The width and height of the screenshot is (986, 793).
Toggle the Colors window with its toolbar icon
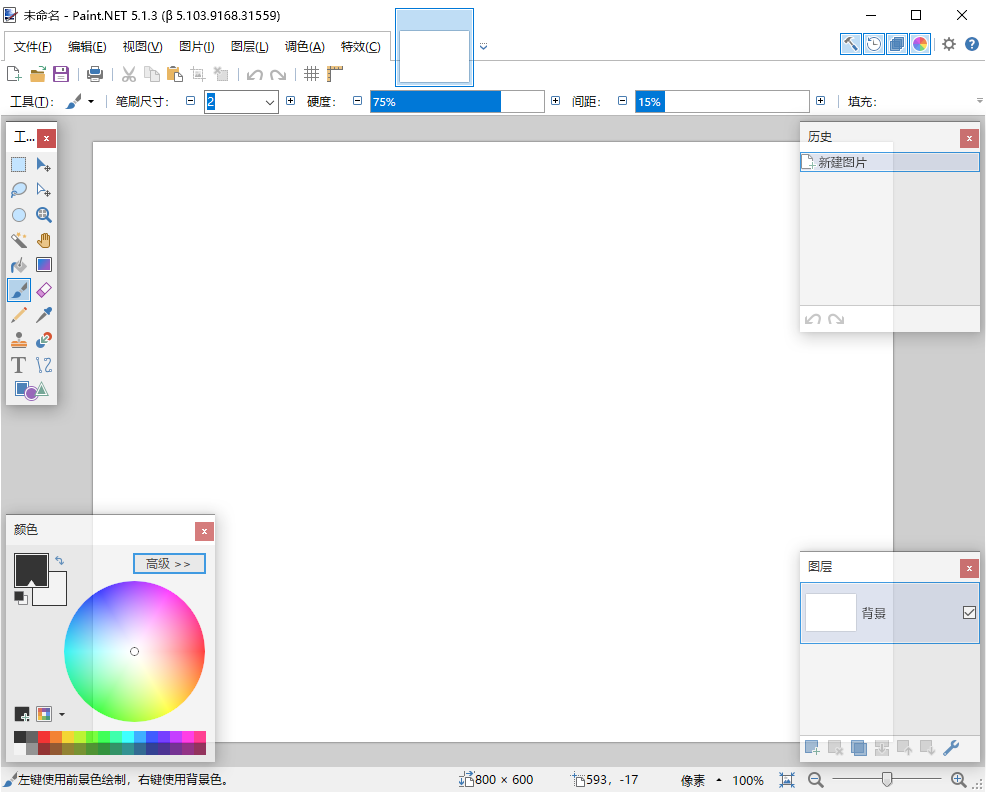[x=919, y=44]
